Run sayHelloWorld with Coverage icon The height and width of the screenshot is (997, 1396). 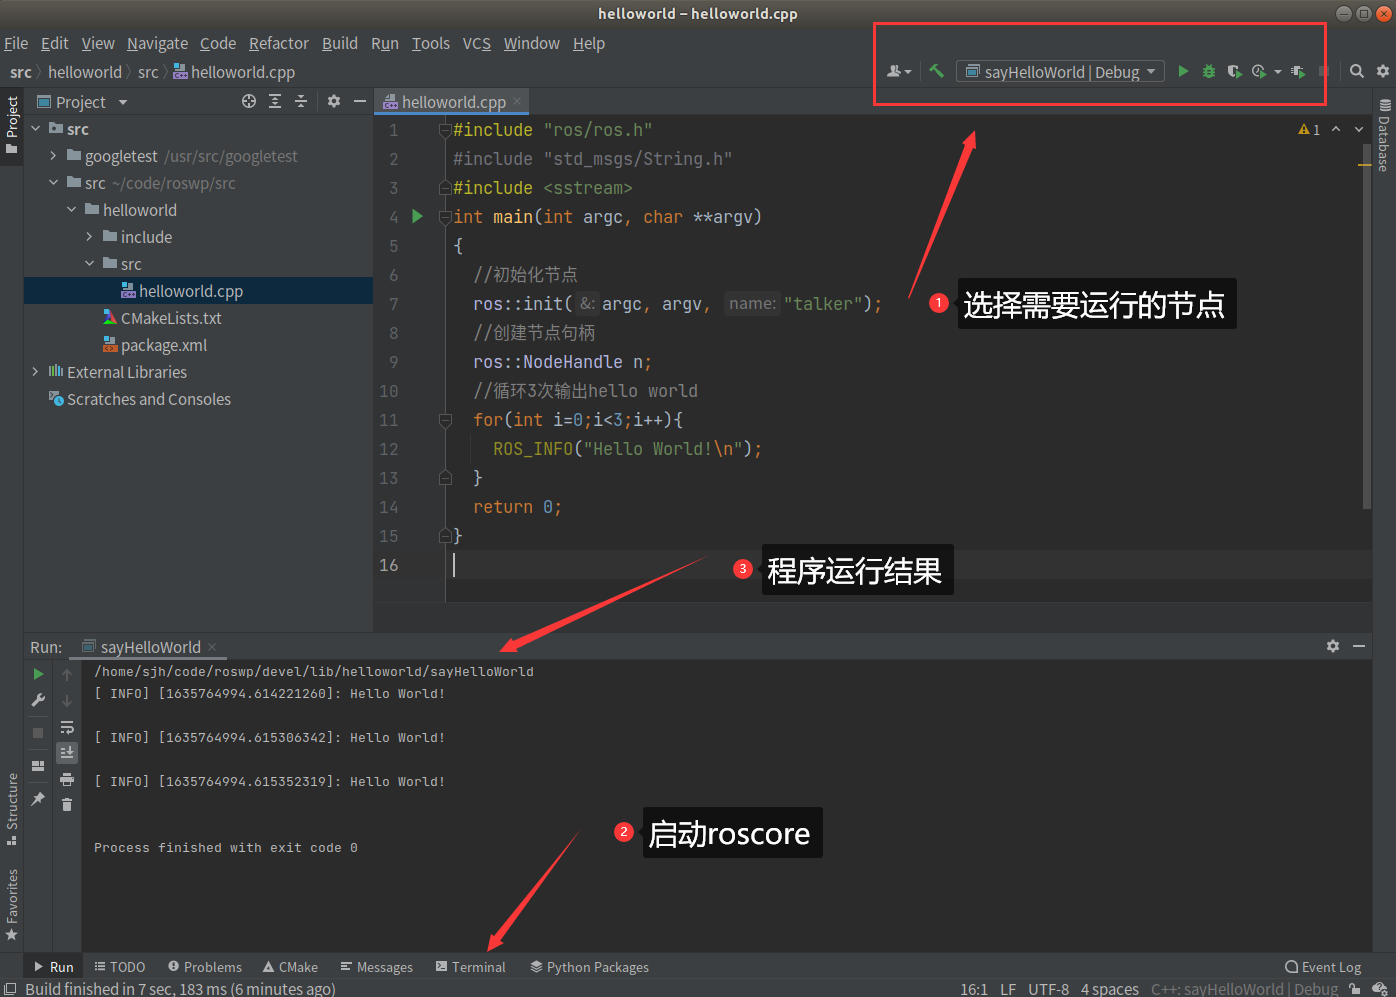(x=1234, y=71)
